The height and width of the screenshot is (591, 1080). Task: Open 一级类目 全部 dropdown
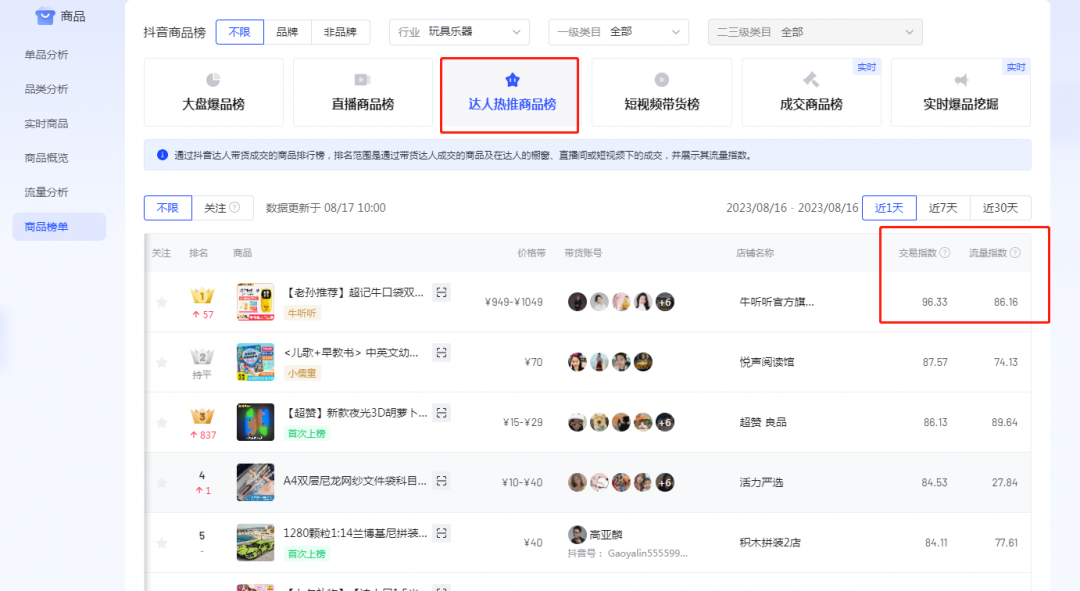619,32
